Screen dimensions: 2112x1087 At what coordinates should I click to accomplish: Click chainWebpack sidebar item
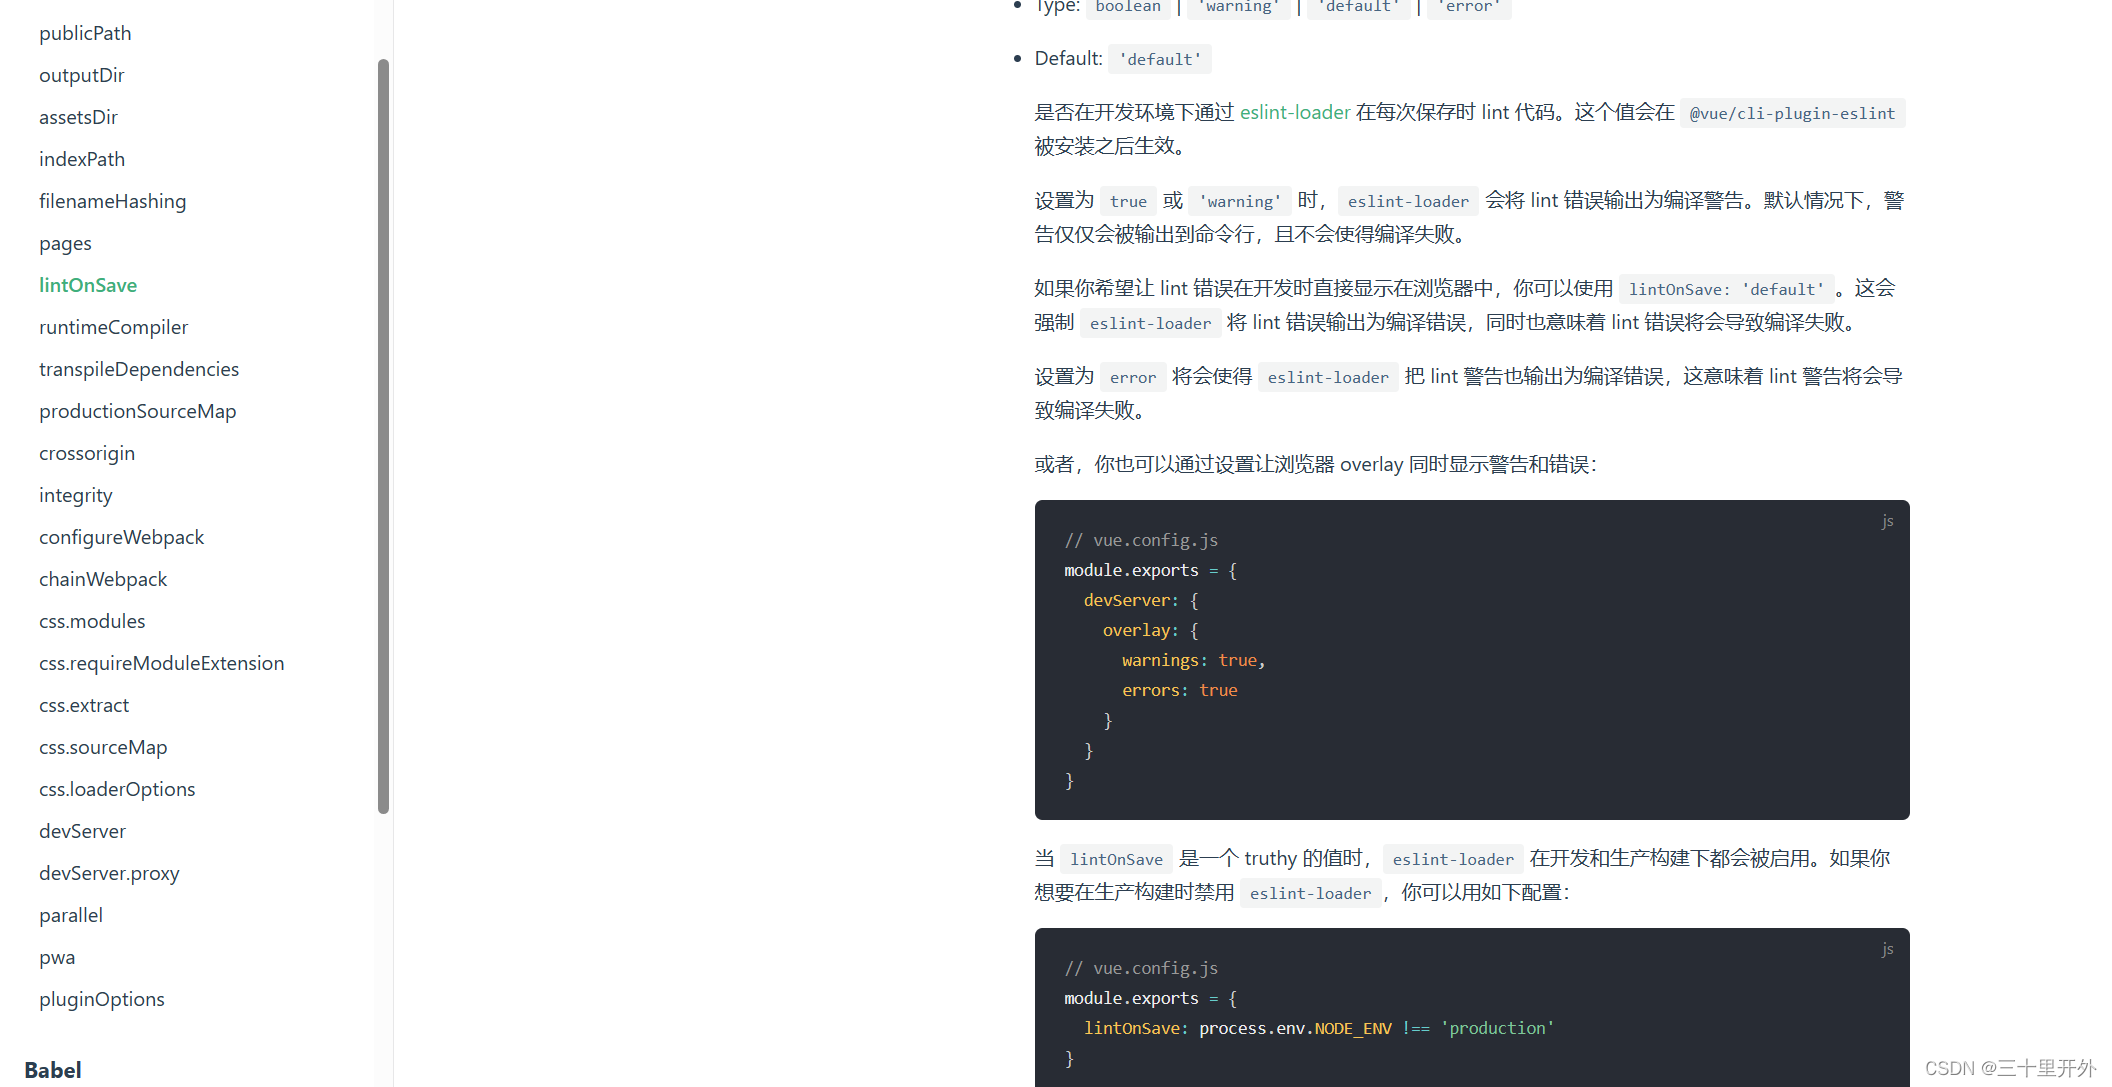point(104,578)
